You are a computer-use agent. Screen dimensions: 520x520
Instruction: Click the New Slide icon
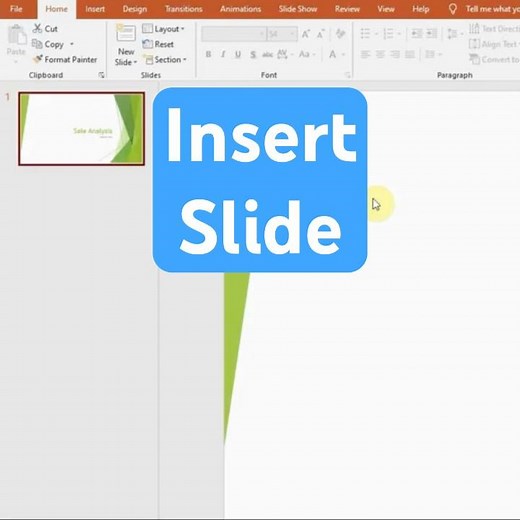pyautogui.click(x=126, y=33)
